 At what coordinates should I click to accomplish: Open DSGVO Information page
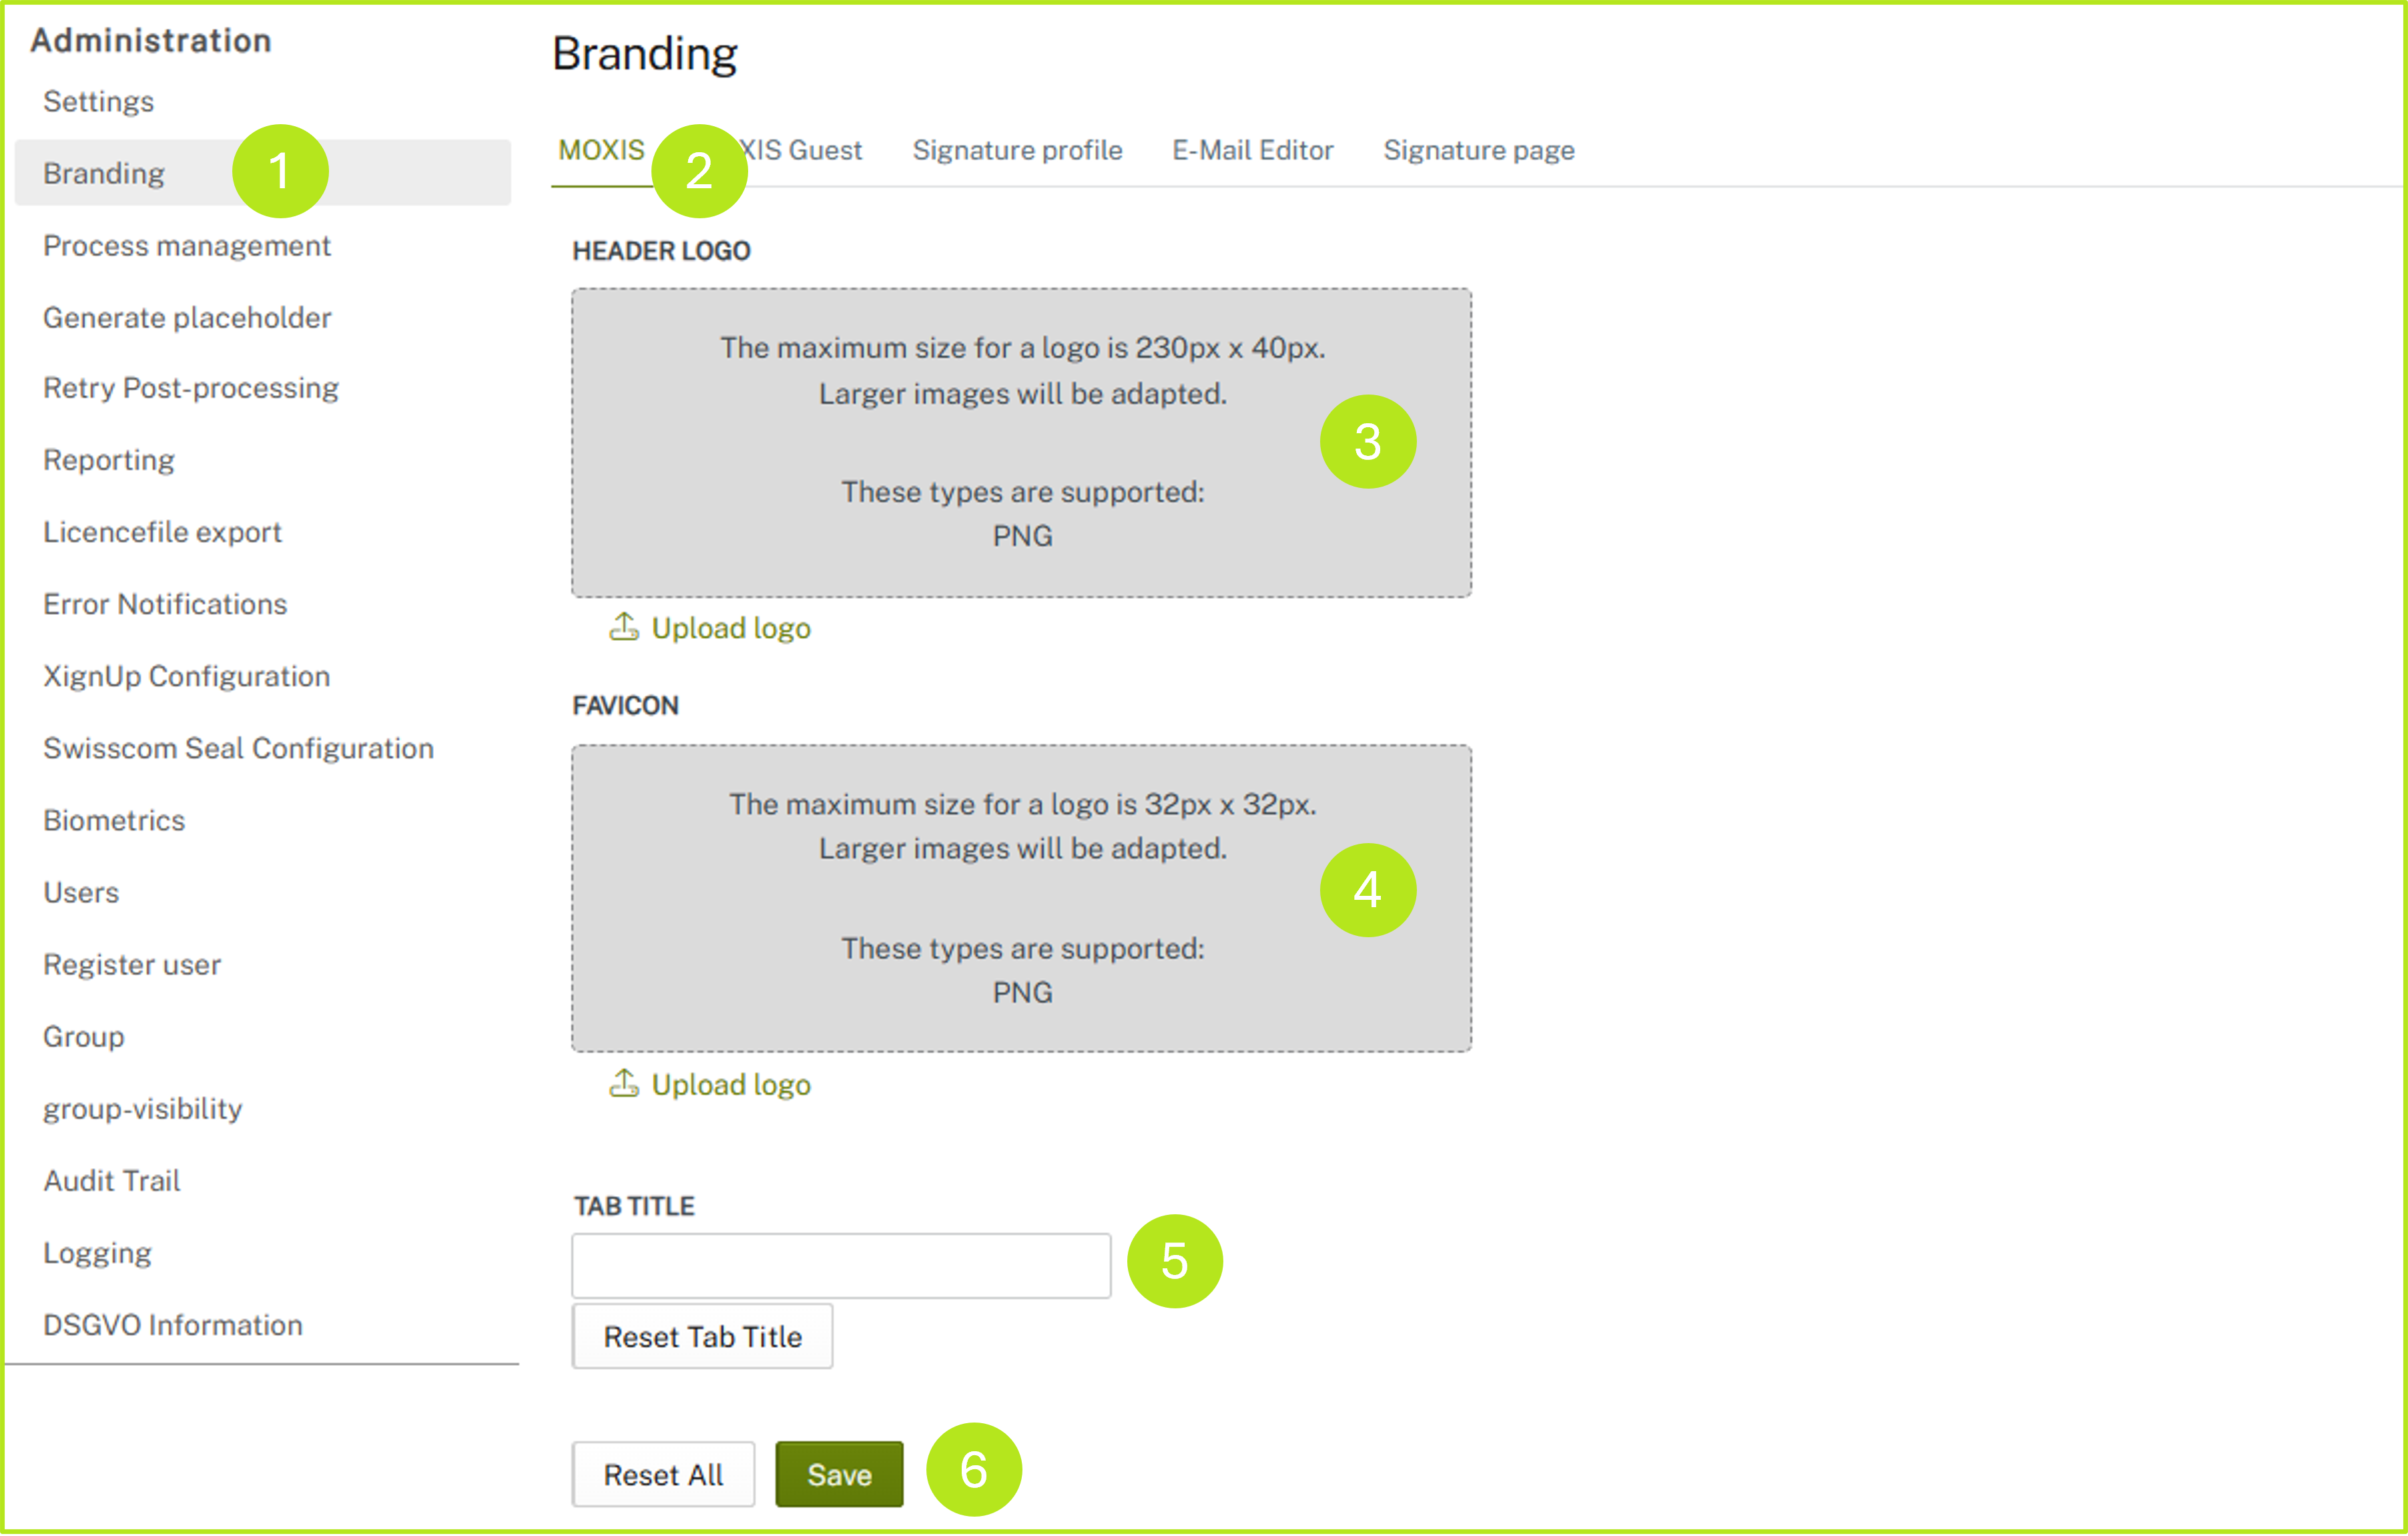click(x=172, y=1325)
